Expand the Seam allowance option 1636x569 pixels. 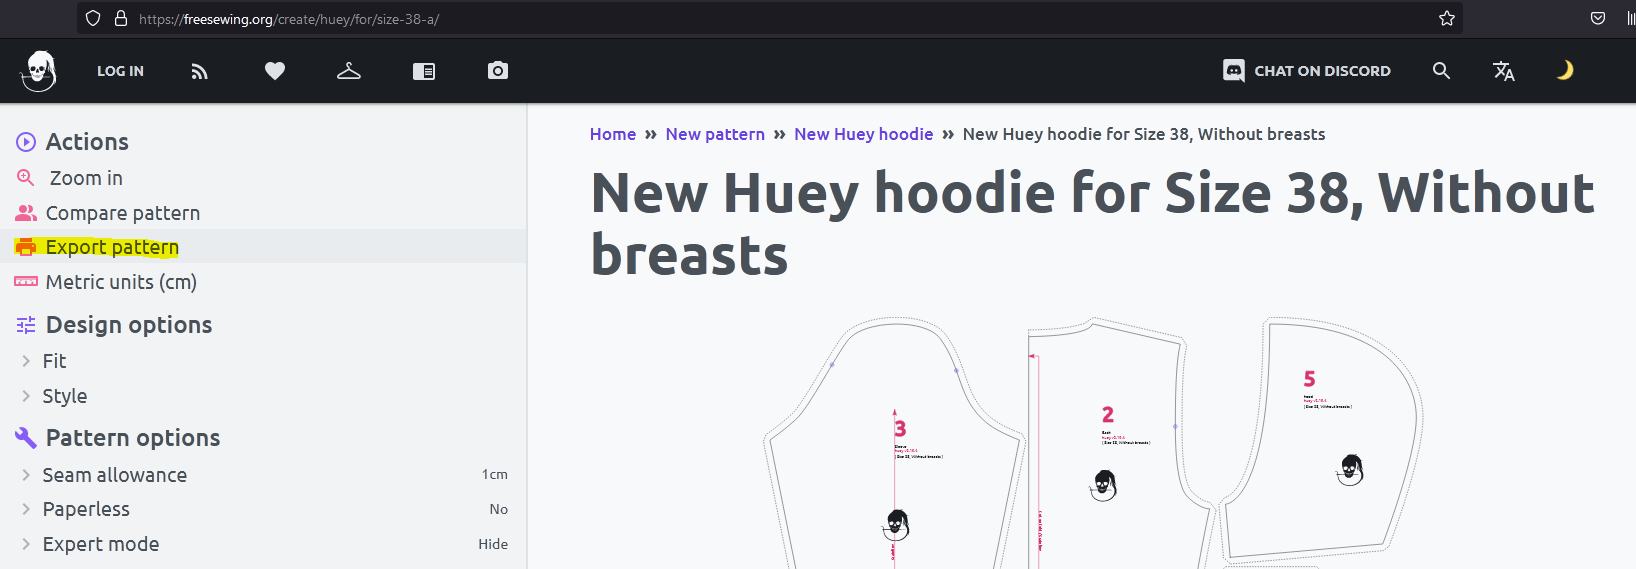click(x=263, y=475)
